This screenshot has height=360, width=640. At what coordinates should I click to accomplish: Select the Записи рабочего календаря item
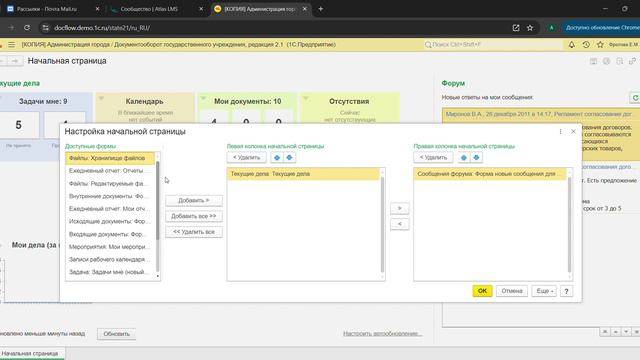tap(110, 260)
